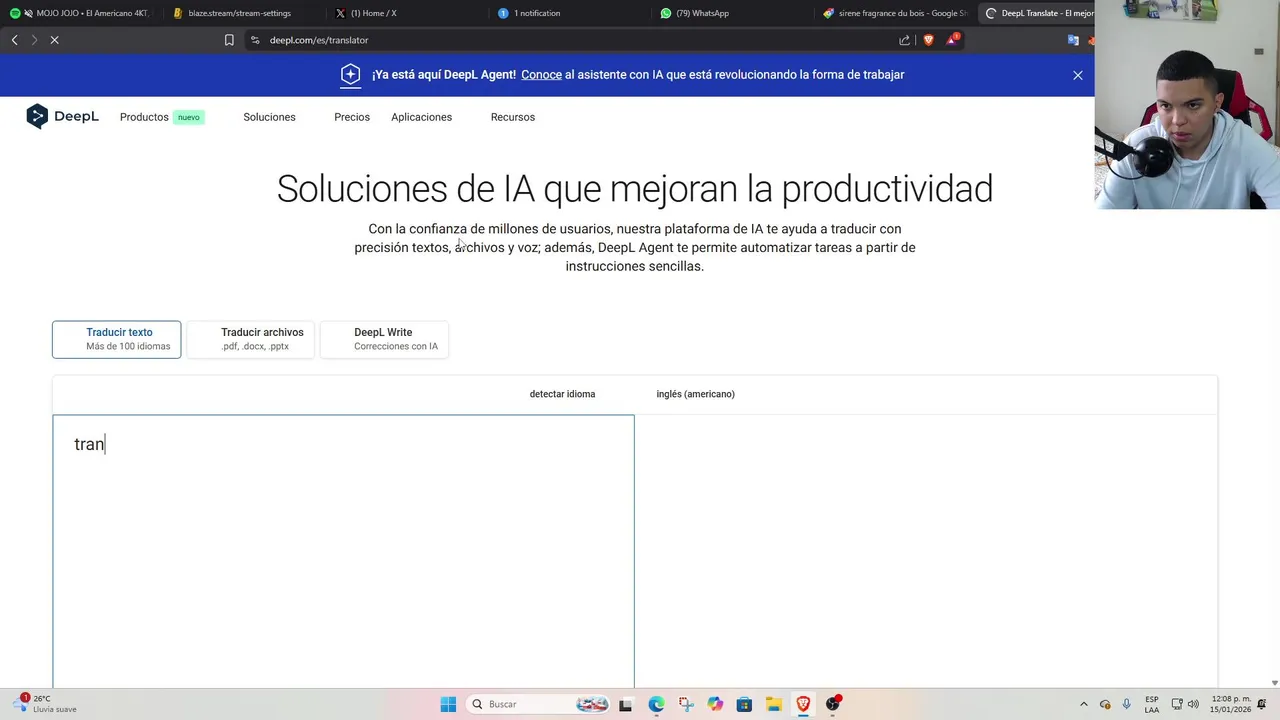The height and width of the screenshot is (720, 1280).
Task: Open Task View from the taskbar
Action: pos(625,704)
